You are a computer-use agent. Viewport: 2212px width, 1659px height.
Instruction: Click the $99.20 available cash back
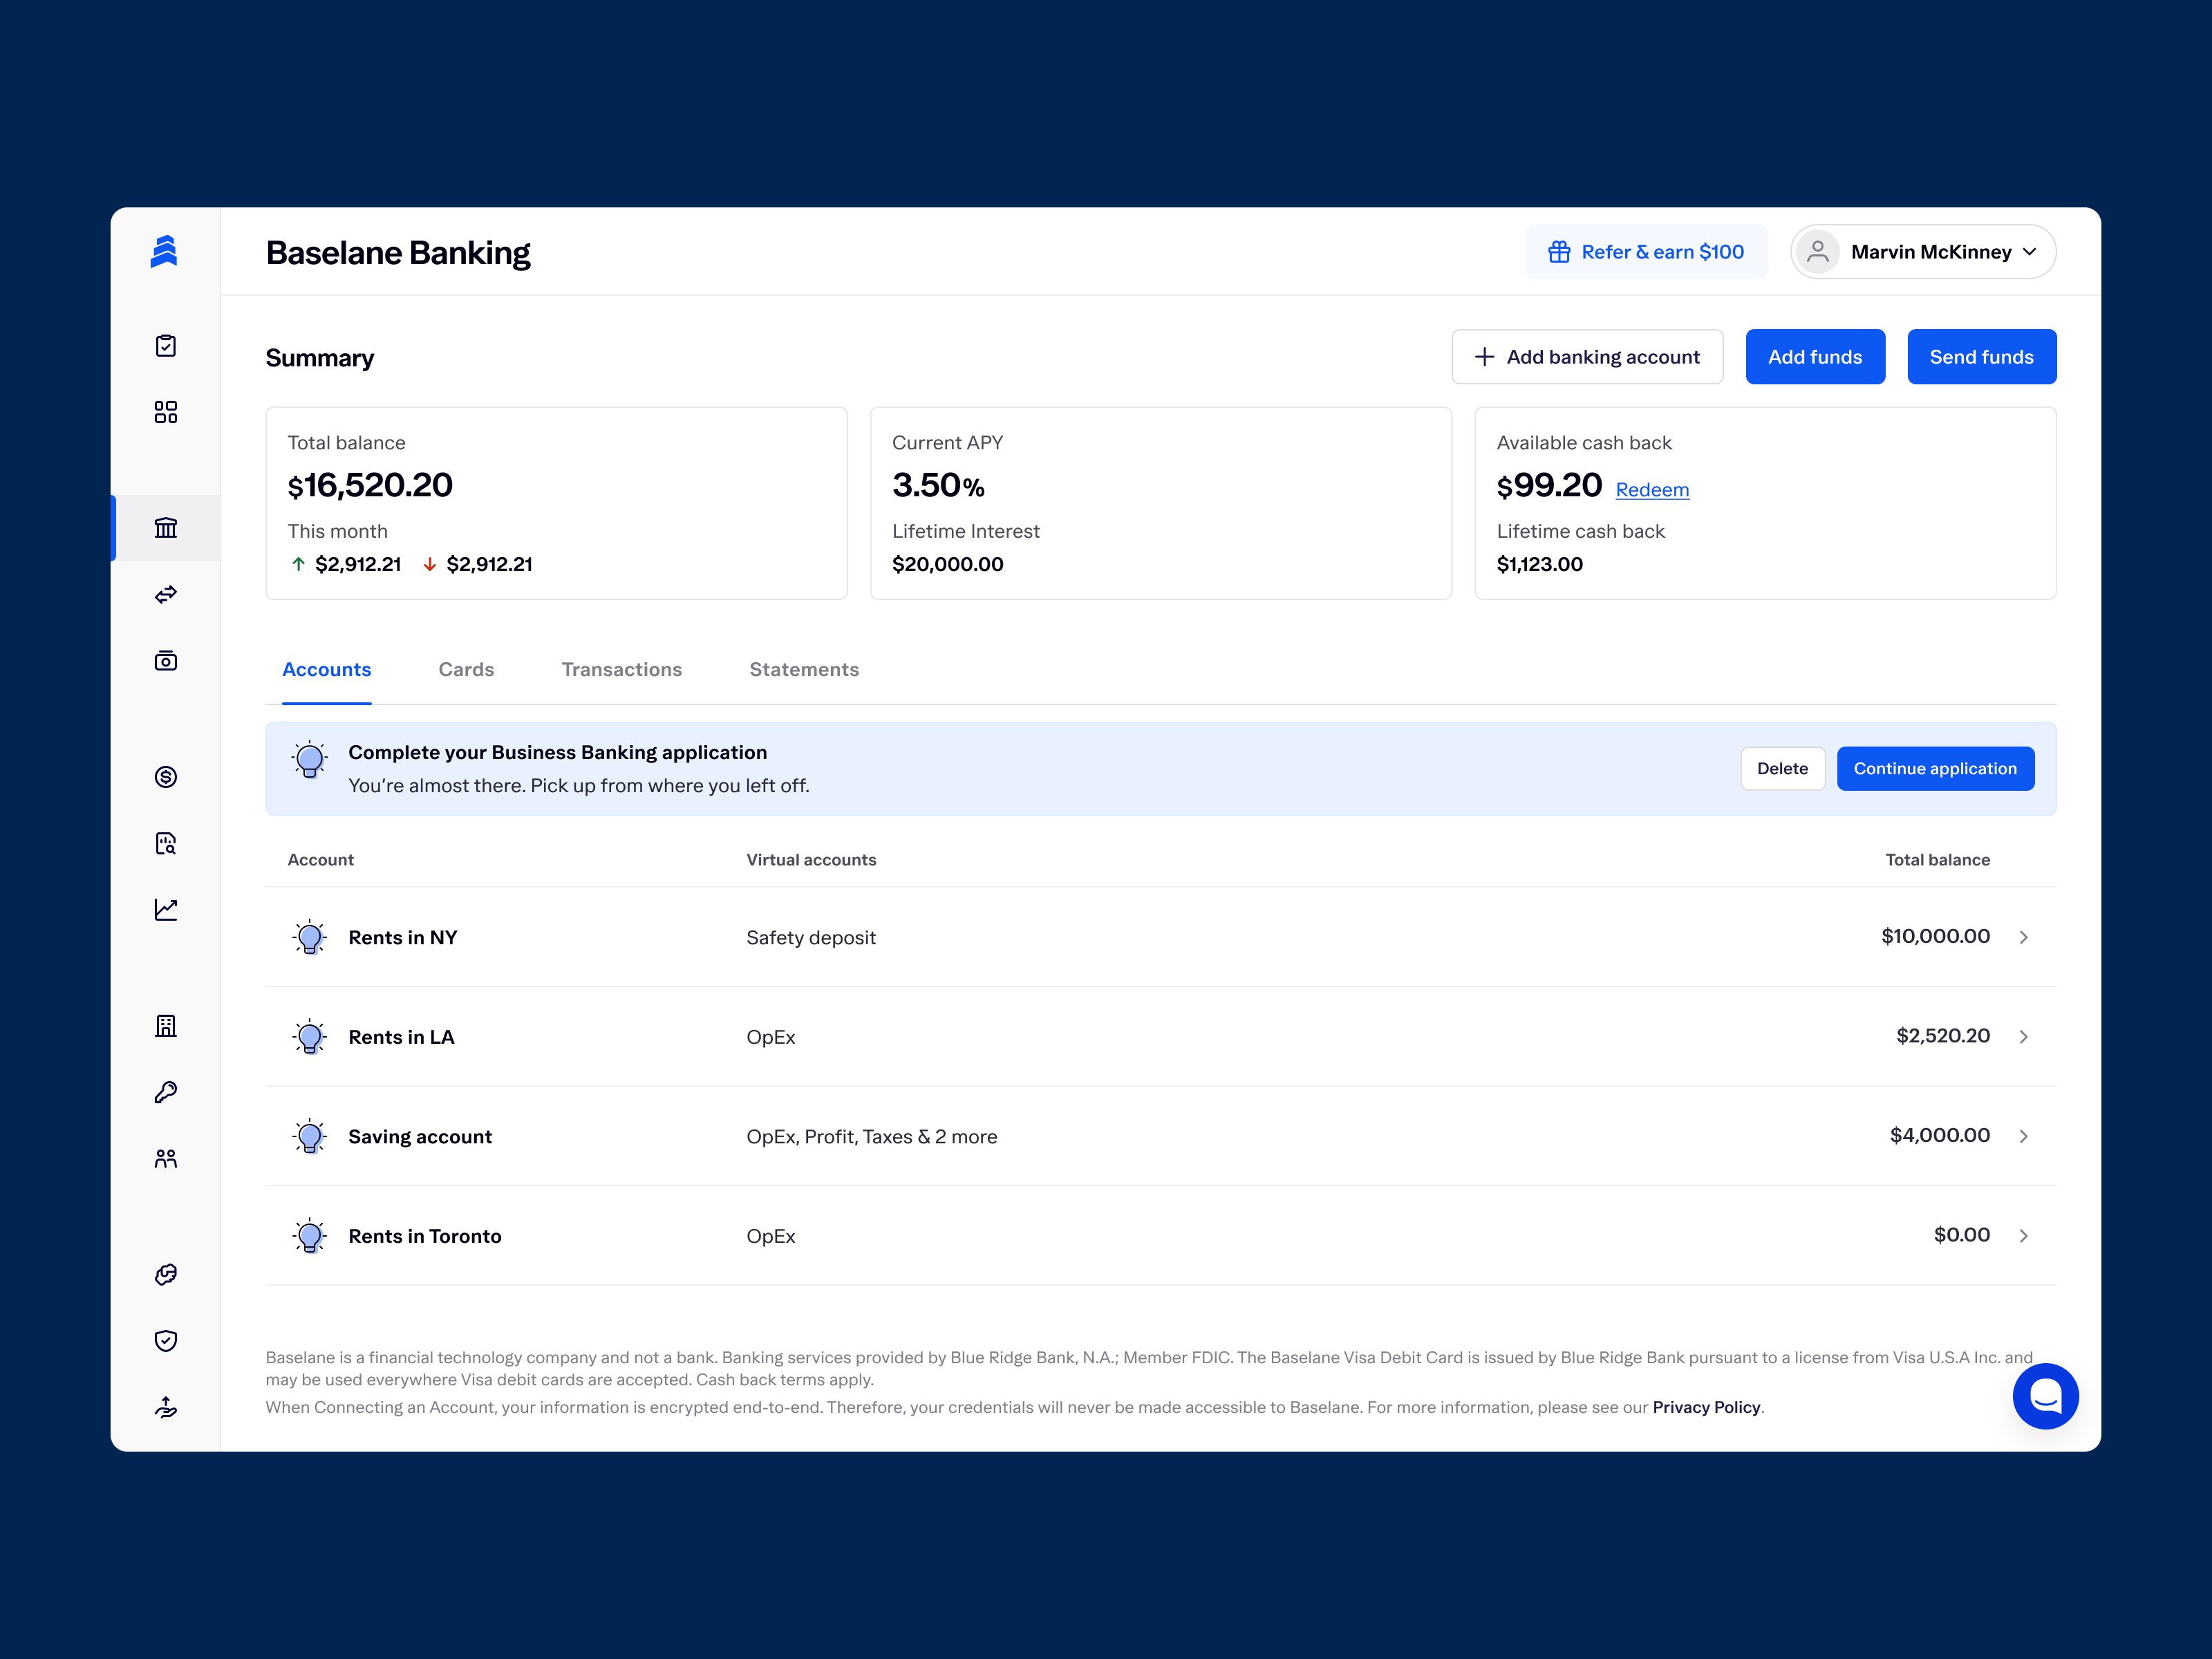[x=1549, y=485]
